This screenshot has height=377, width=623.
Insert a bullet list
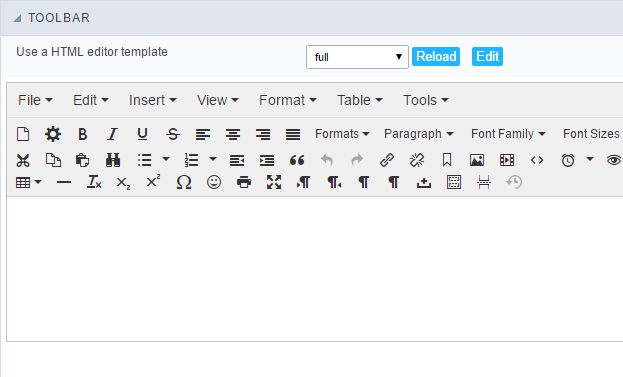(x=144, y=160)
